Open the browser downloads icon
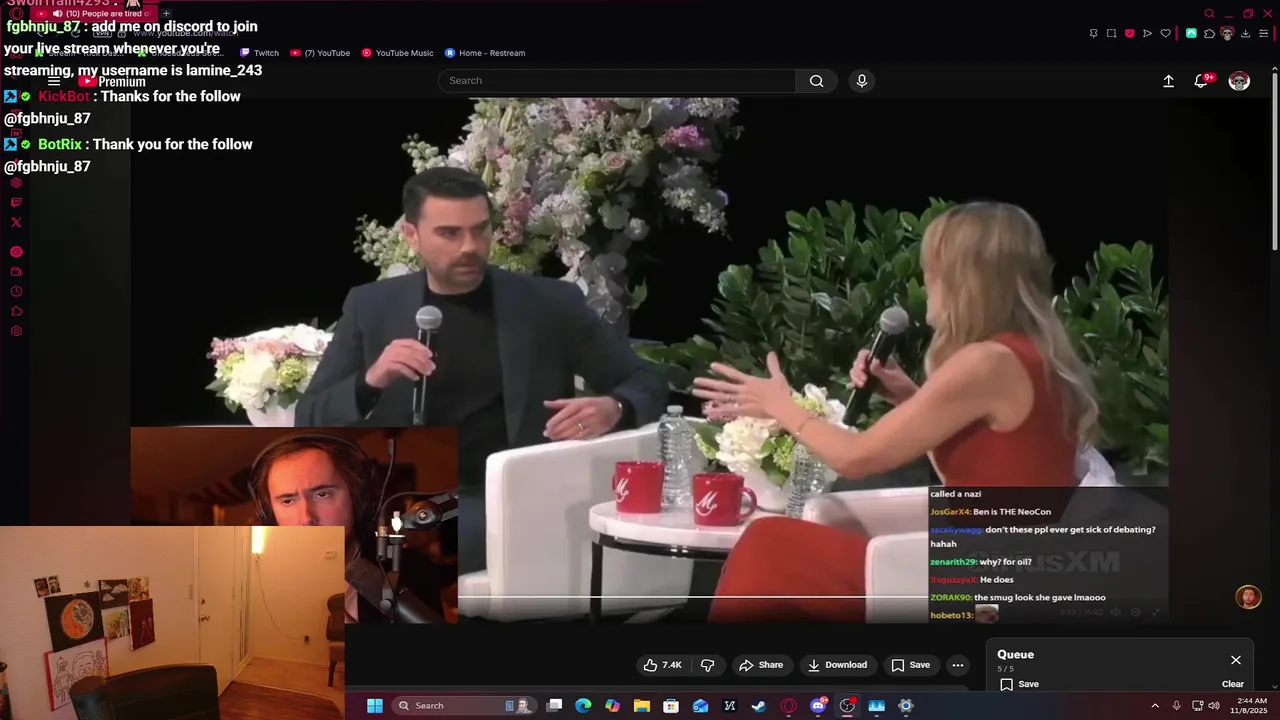 pyautogui.click(x=1245, y=33)
